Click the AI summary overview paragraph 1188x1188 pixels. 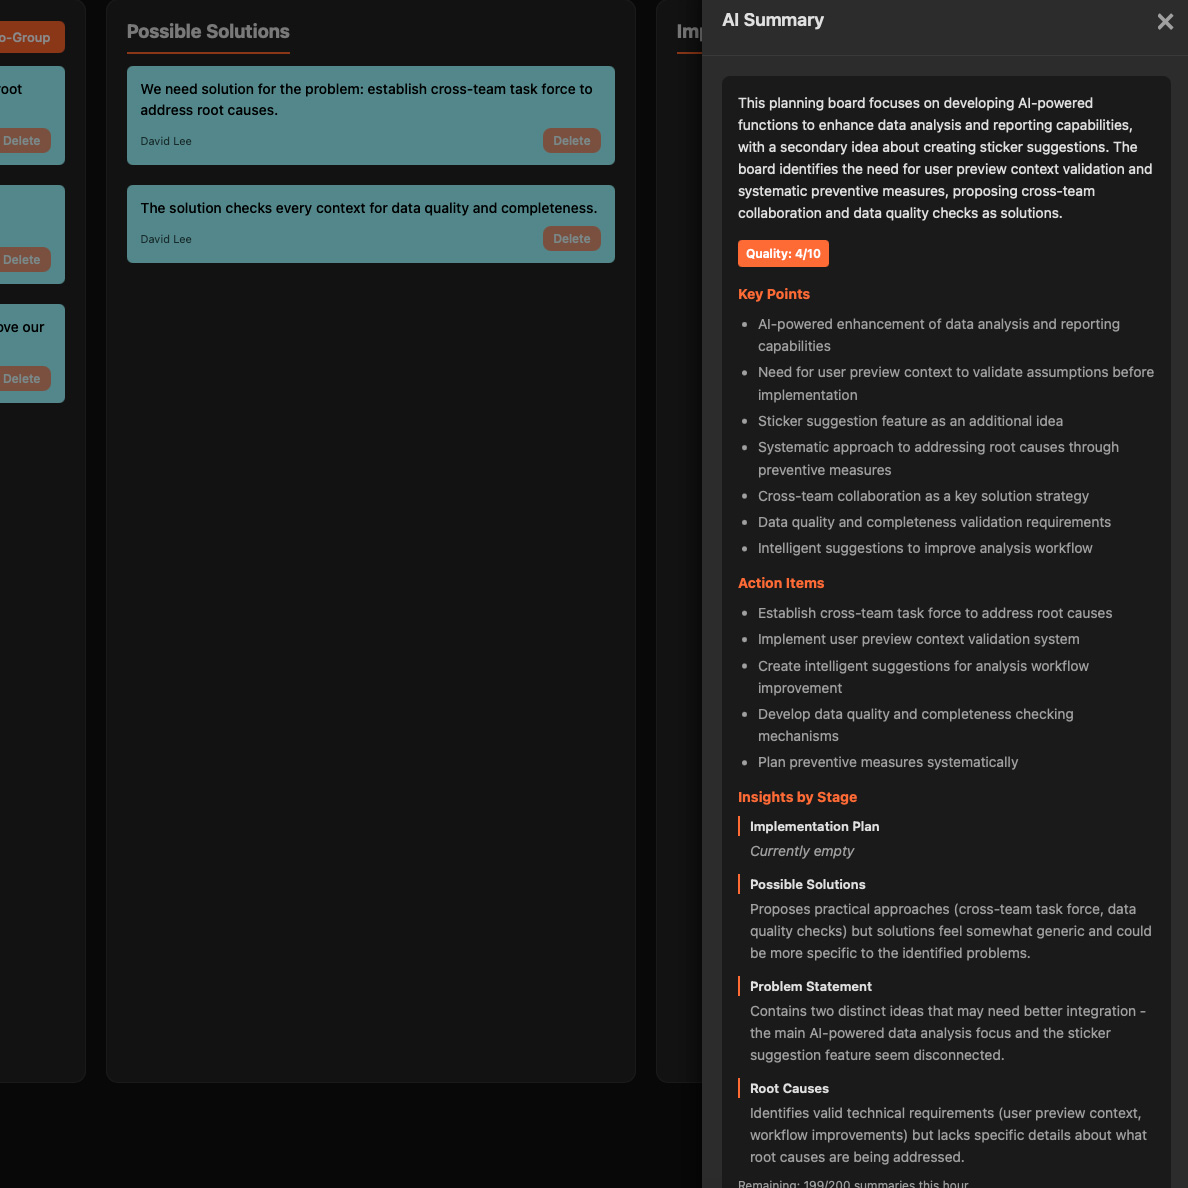pyautogui.click(x=944, y=158)
